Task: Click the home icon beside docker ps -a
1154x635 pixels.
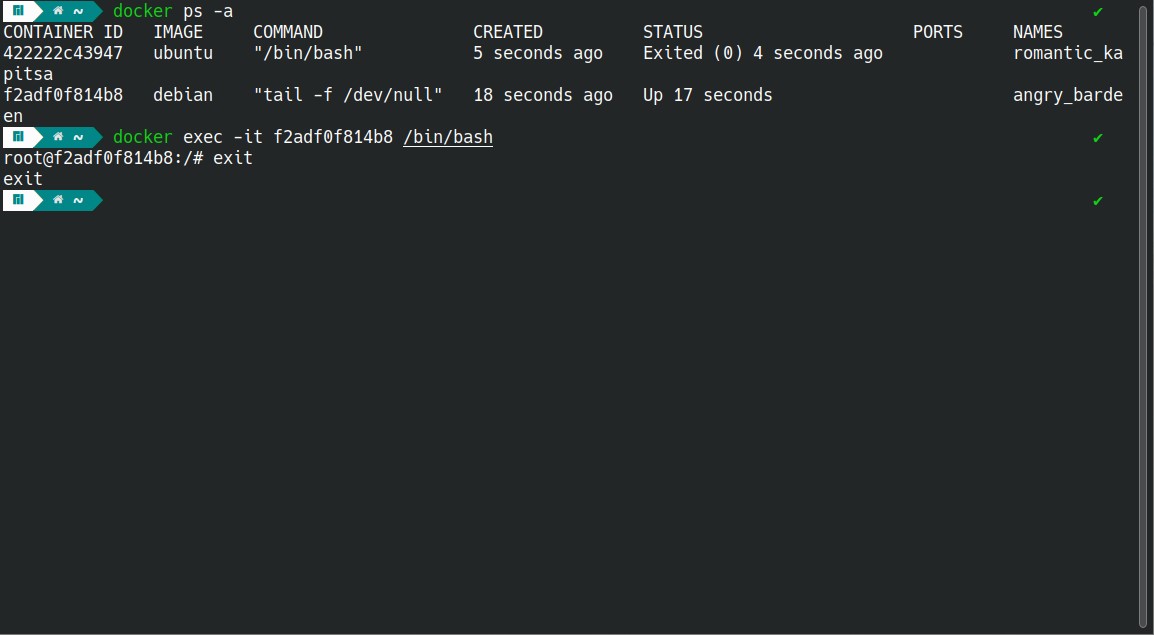Action: tap(58, 11)
